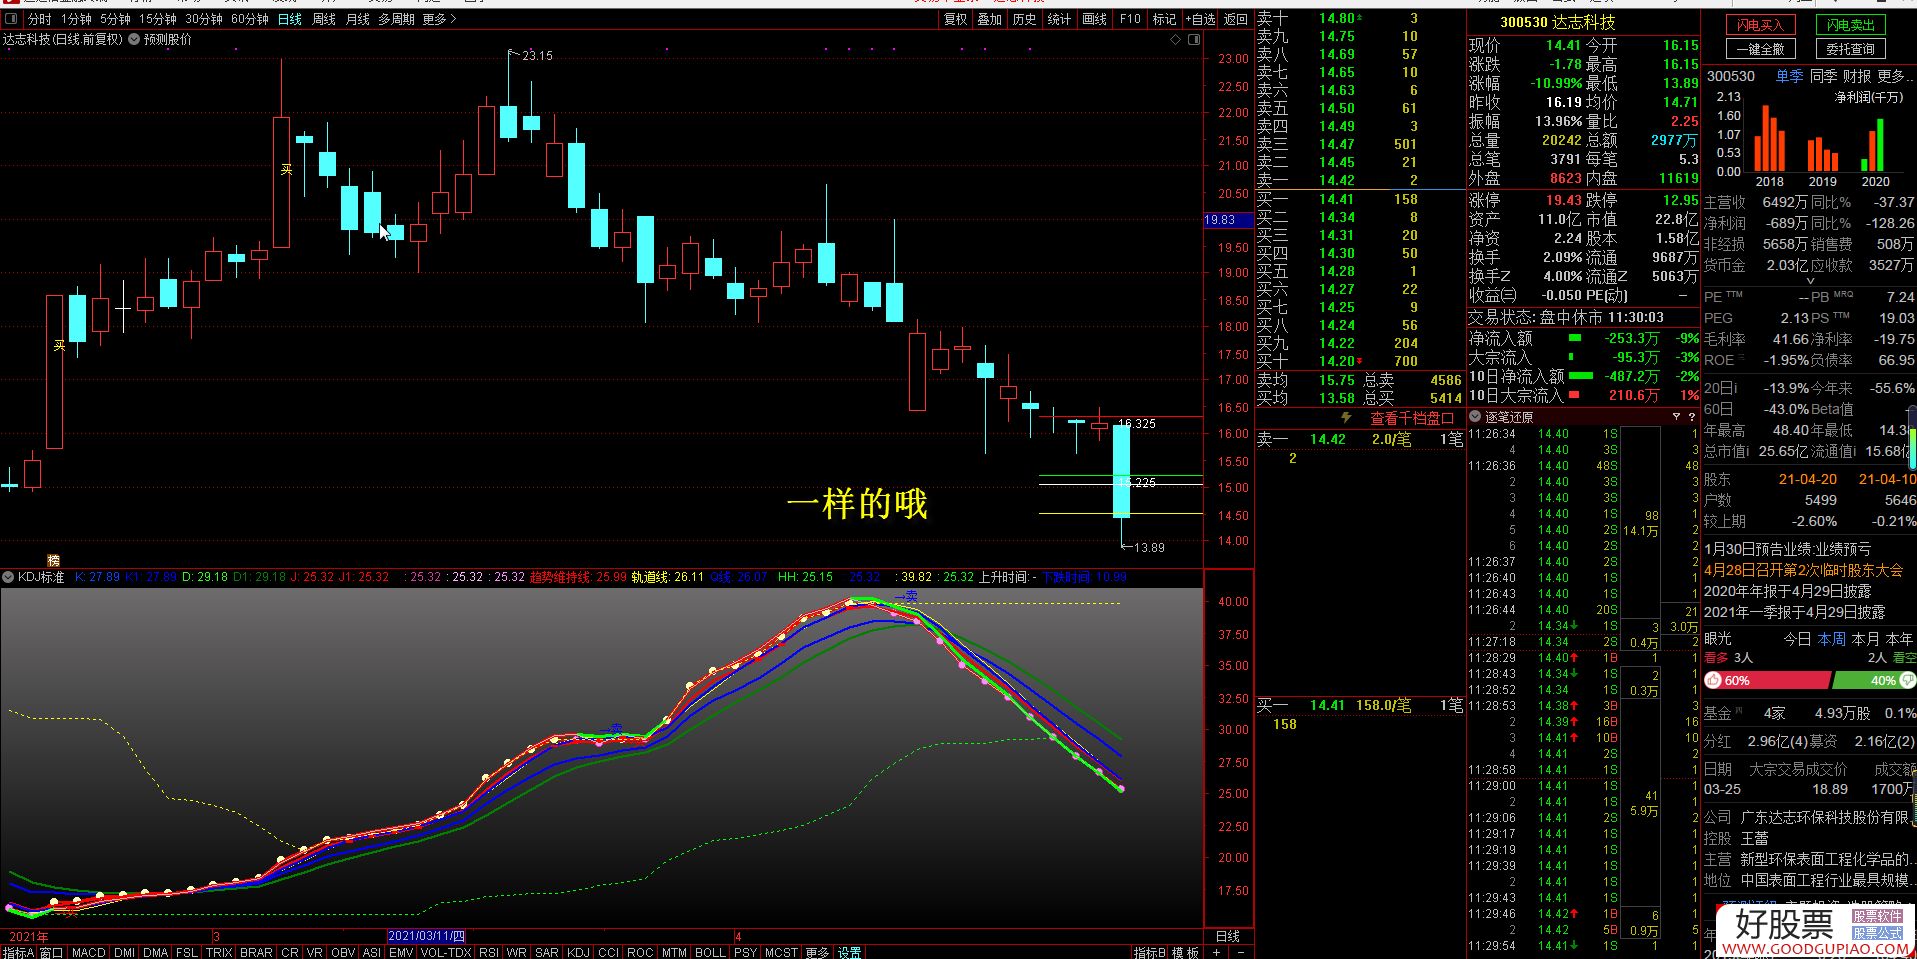
Task: Select the 单季 finance tab
Action: [x=1790, y=76]
